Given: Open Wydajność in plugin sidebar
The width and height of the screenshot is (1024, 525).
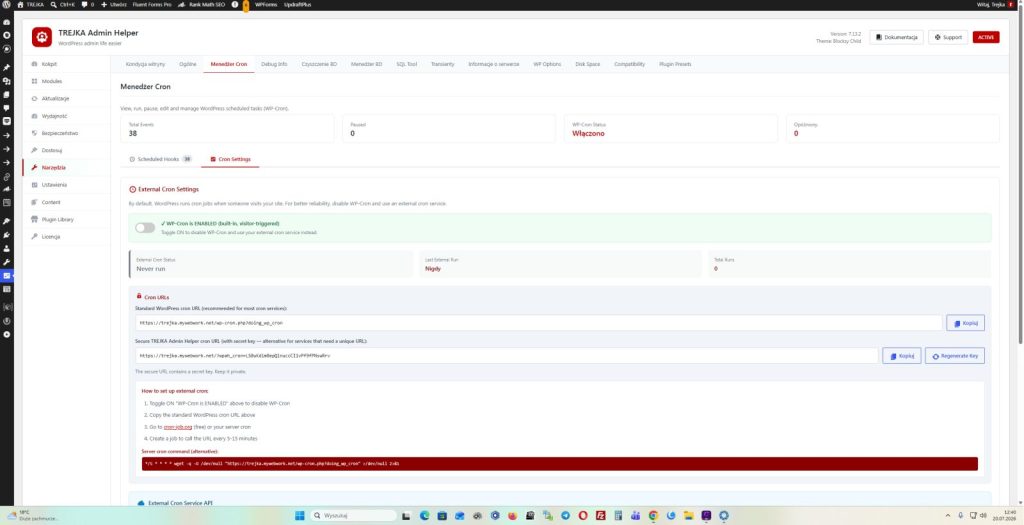Looking at the screenshot, I should coord(65,116).
